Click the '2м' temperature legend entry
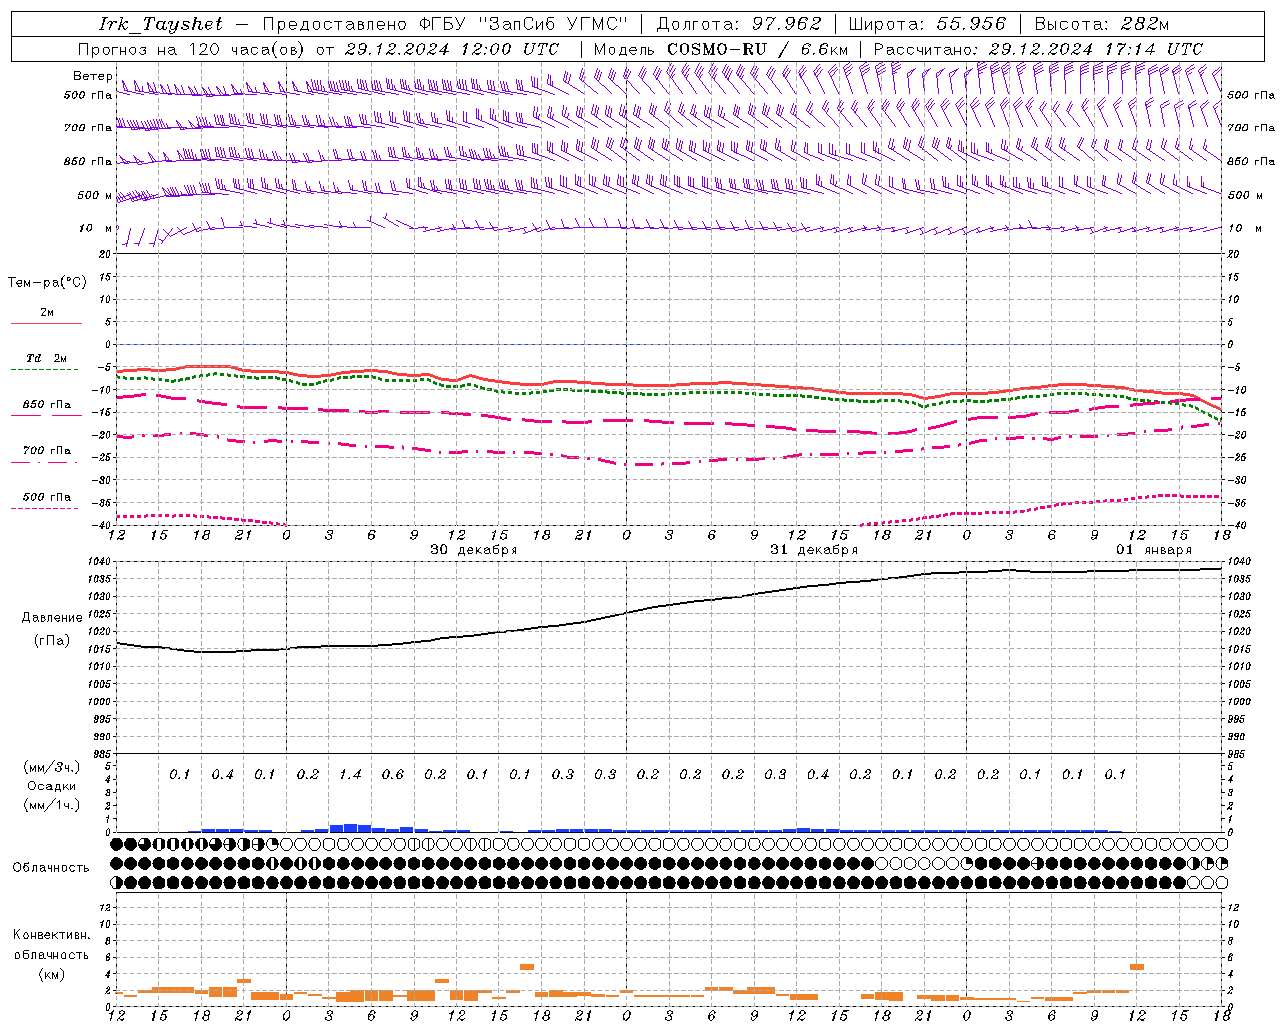The height and width of the screenshot is (1024, 1280). click(x=47, y=313)
